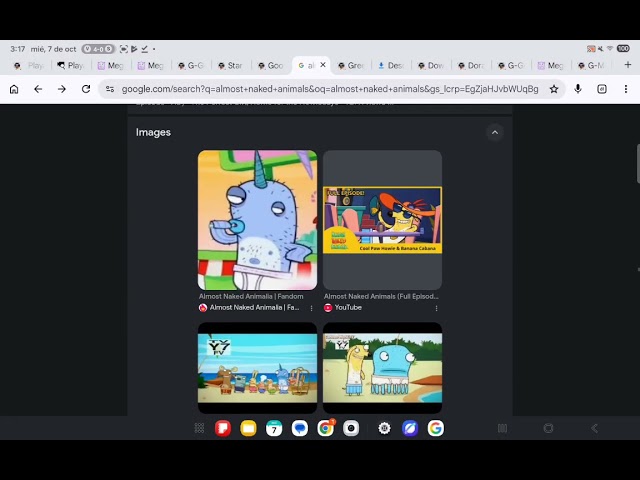This screenshot has width=640, height=480.
Task: Switch to the 'Des' download tab
Action: click(390, 65)
